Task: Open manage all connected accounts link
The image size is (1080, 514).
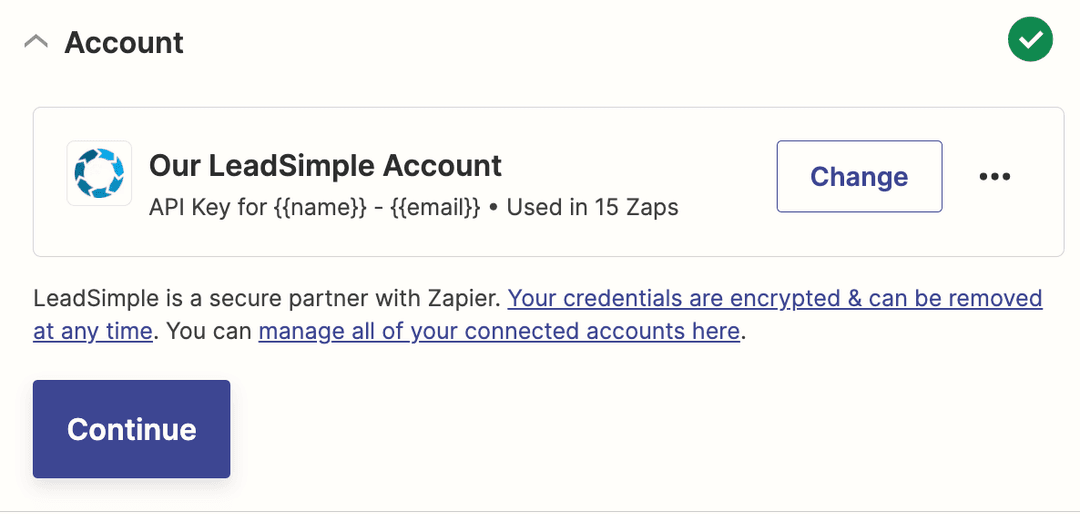Action: pos(499,331)
